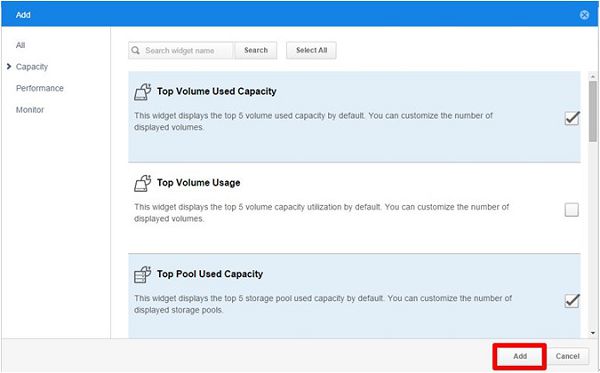The image size is (600, 373).
Task: Focus the Search widget name field
Action: point(188,50)
